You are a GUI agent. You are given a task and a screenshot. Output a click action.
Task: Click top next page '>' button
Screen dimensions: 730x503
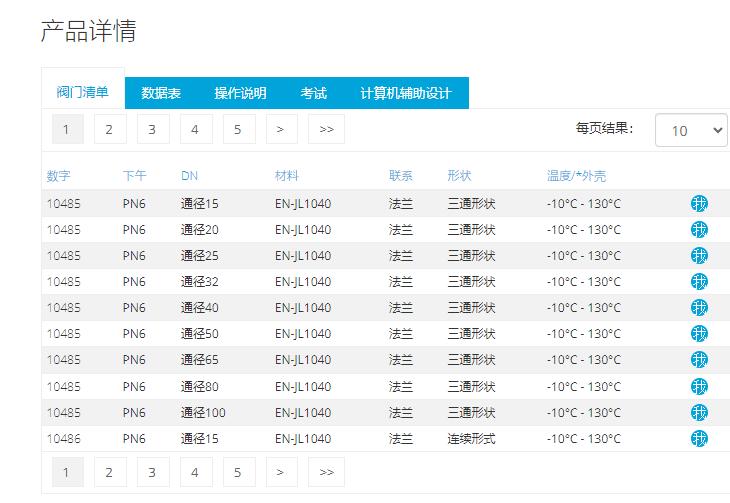pyautogui.click(x=281, y=129)
